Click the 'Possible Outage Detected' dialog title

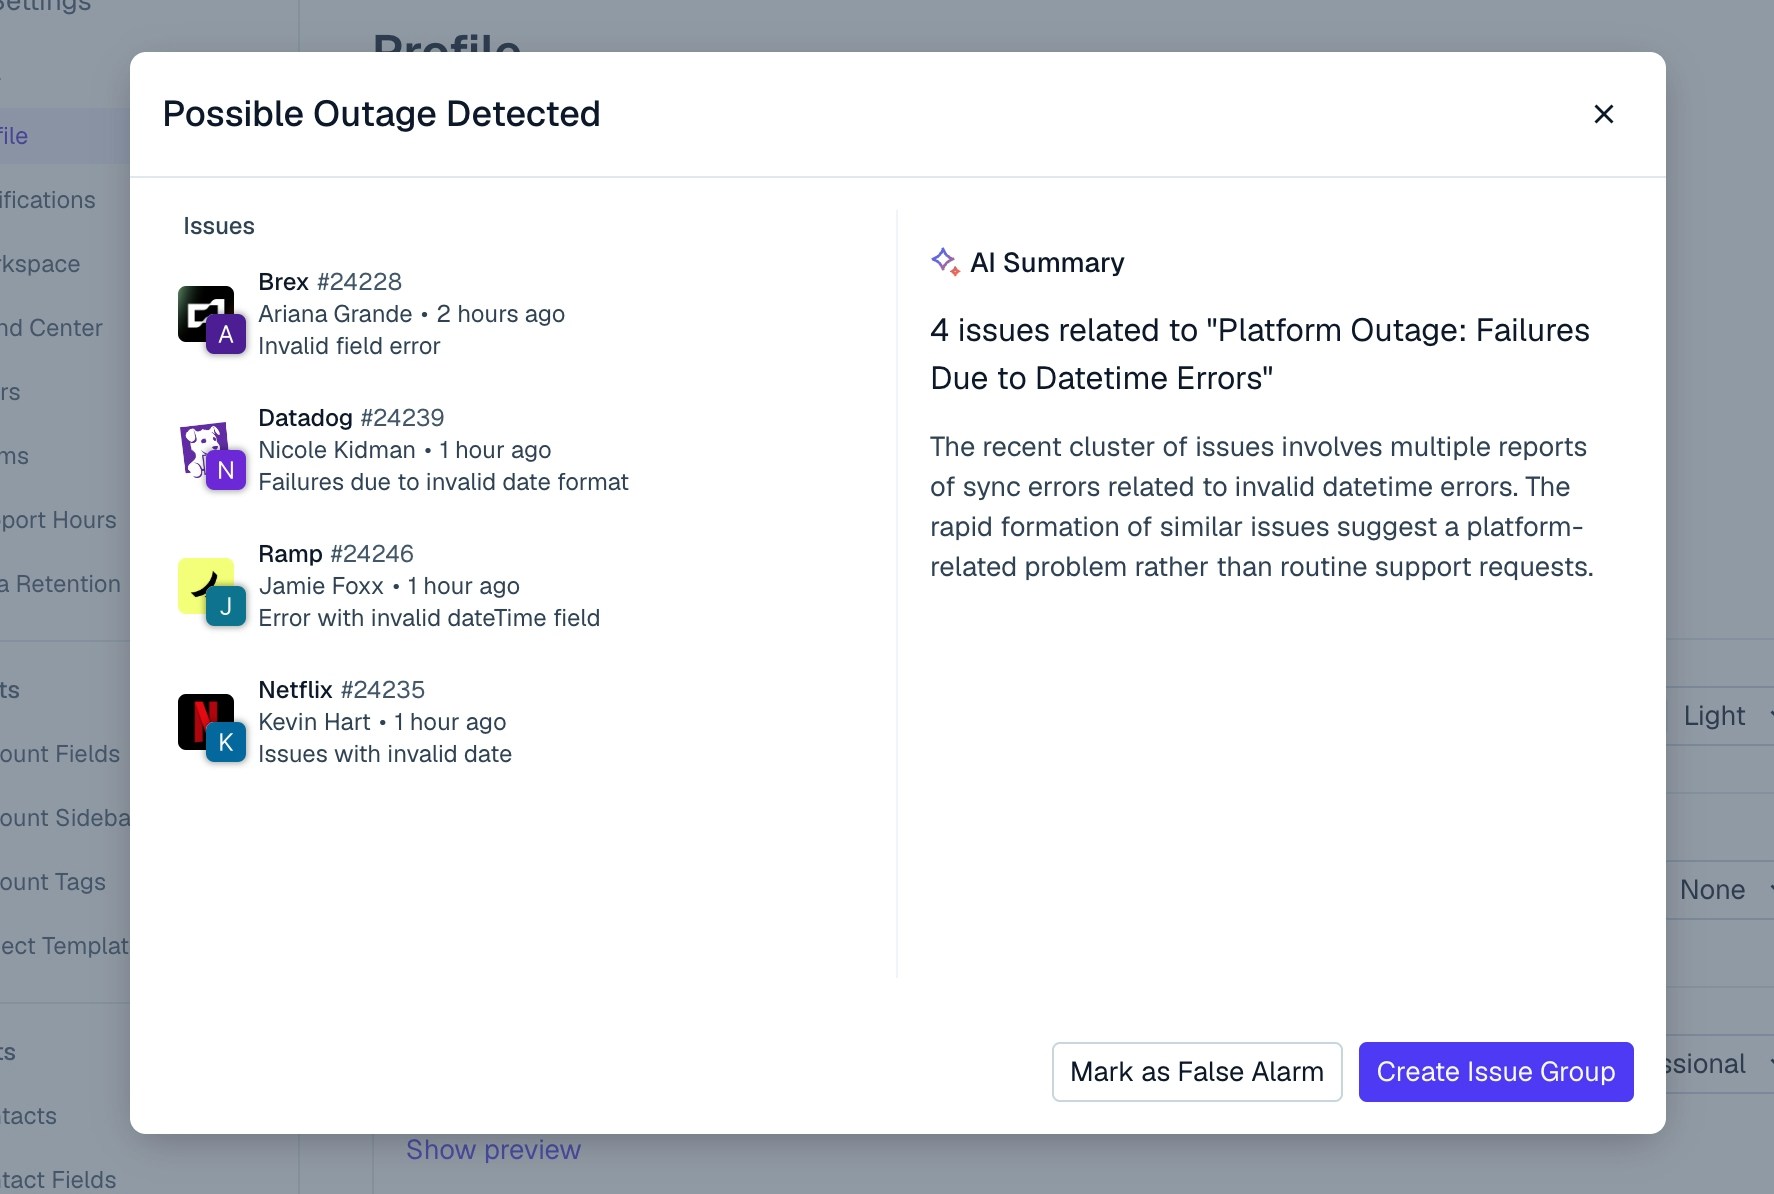381,114
